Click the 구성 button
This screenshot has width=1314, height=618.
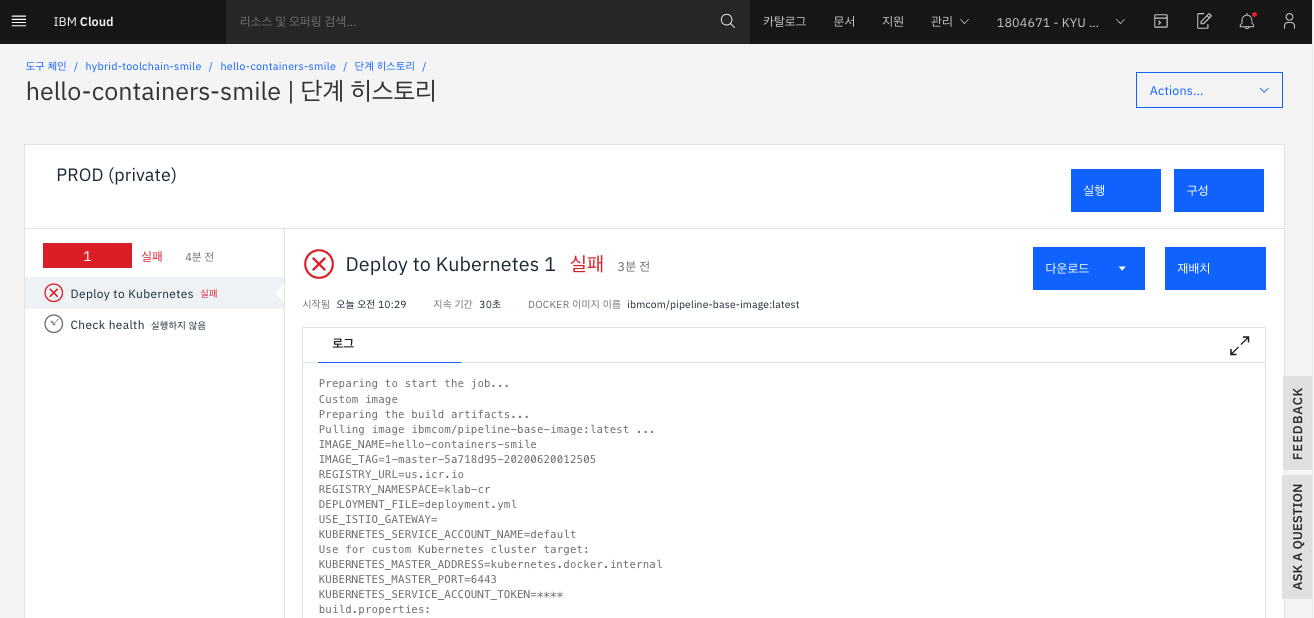1219,190
